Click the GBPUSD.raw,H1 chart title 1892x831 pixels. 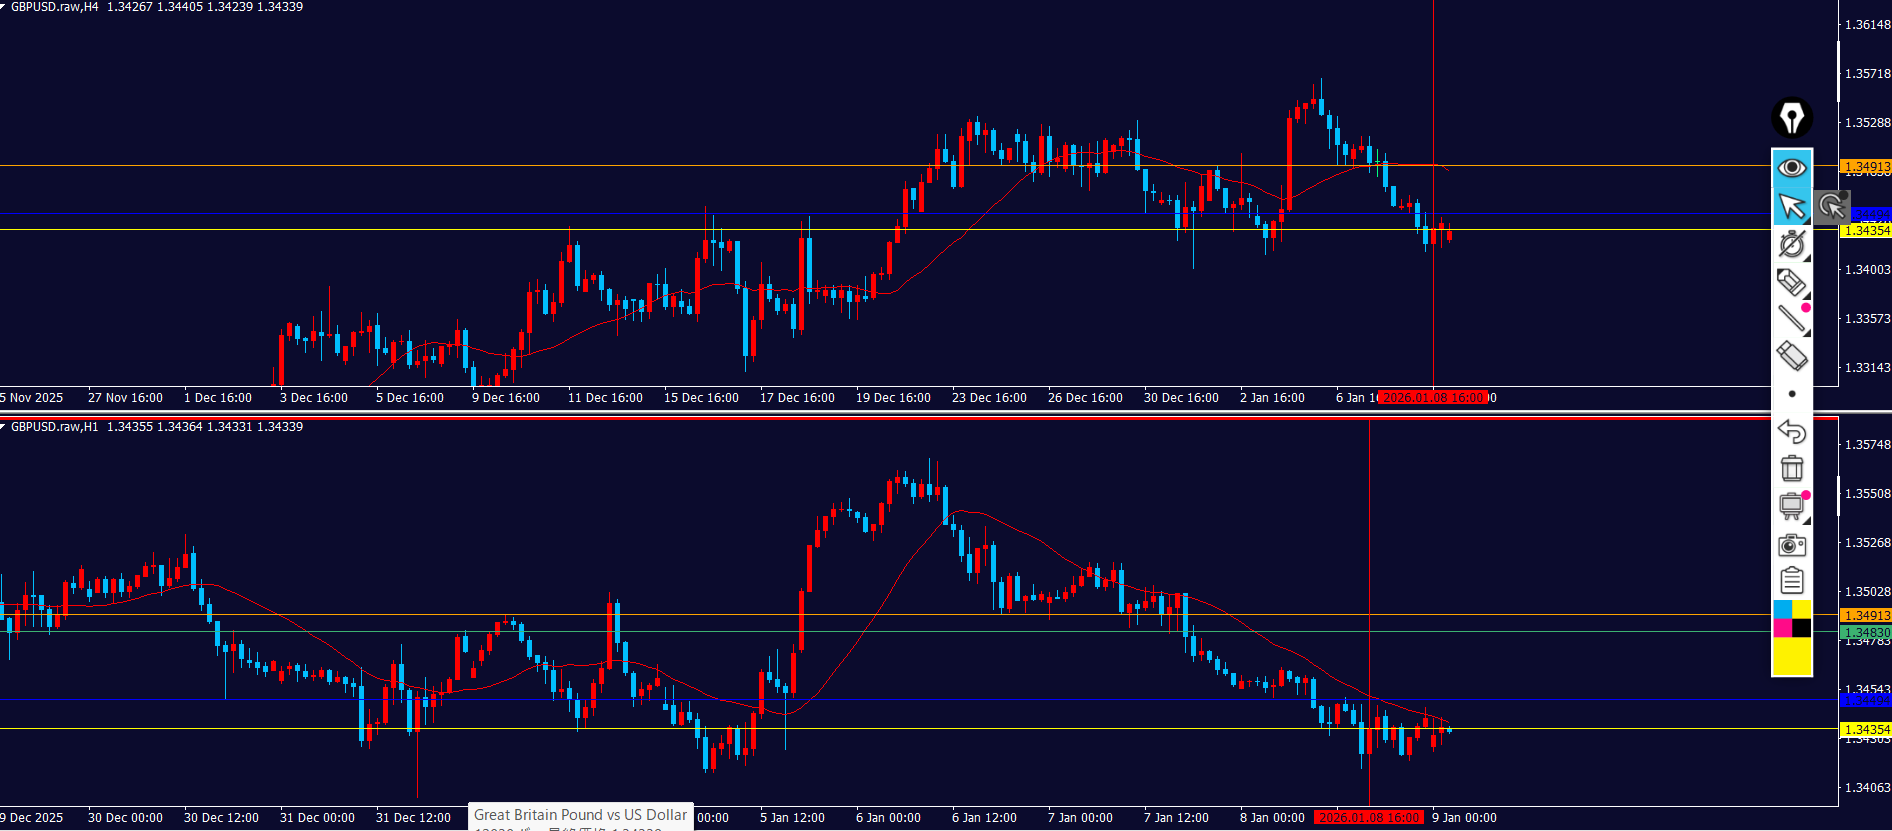tap(55, 427)
